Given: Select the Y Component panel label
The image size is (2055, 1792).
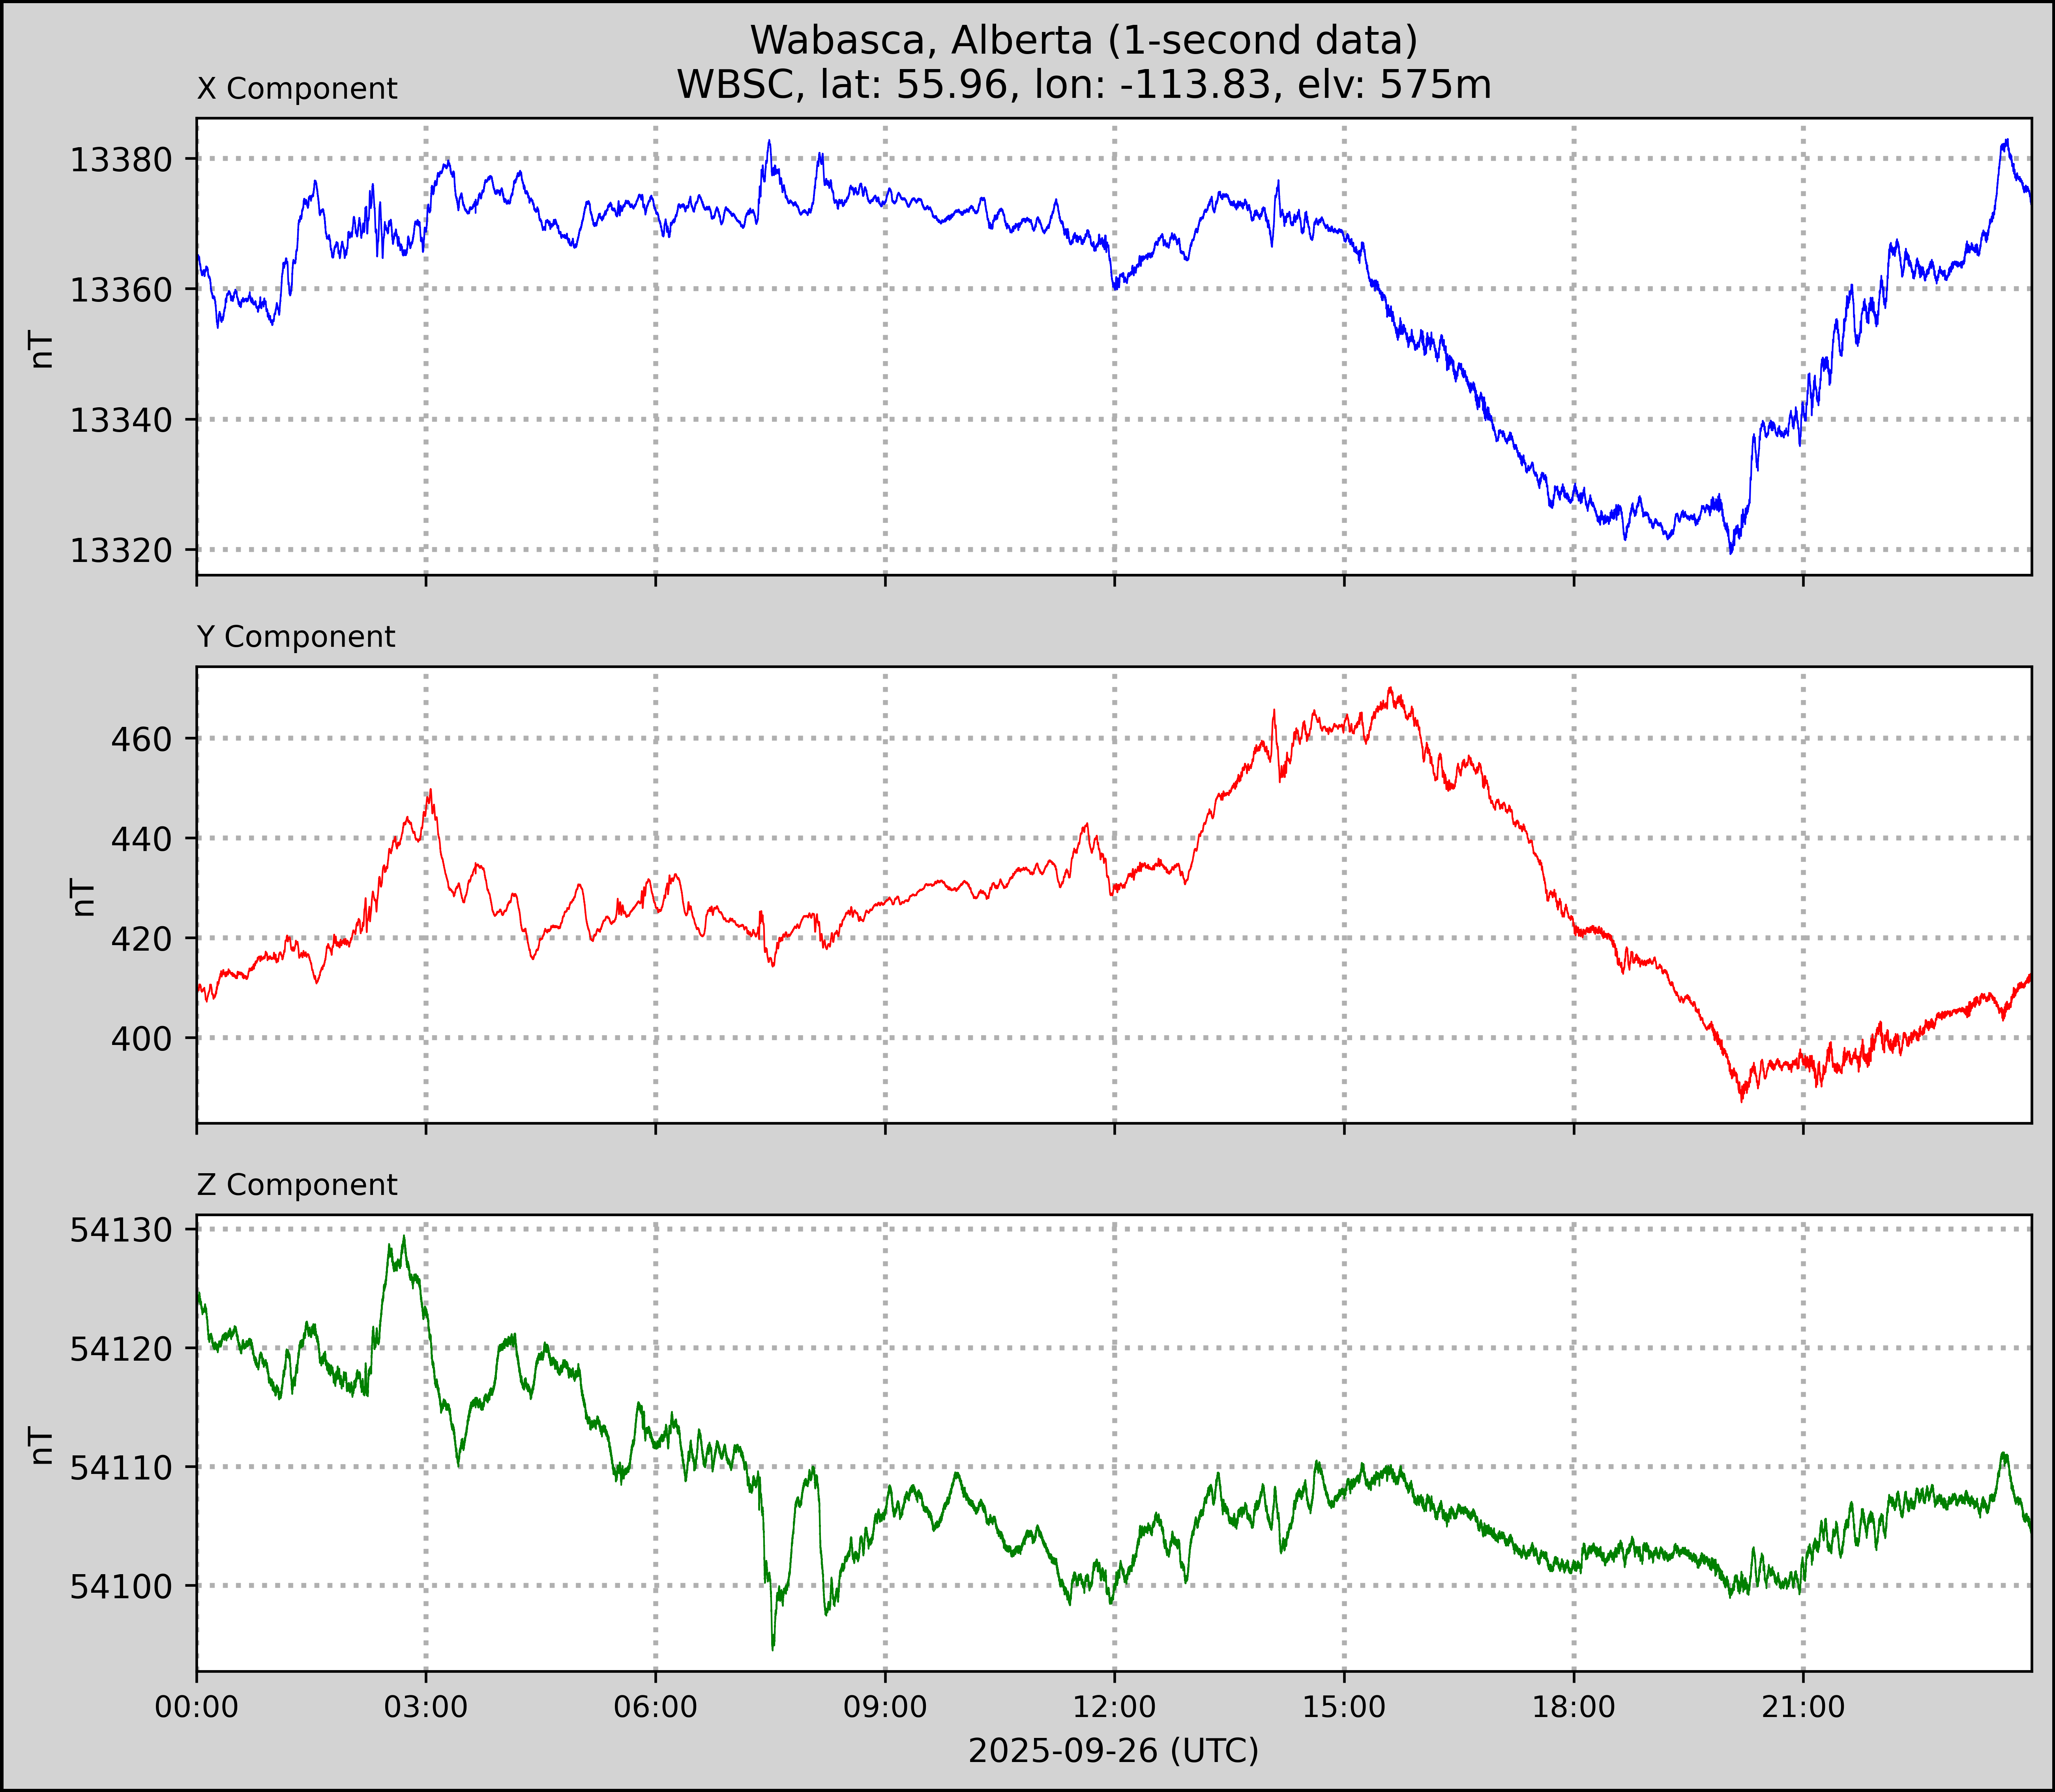Looking at the screenshot, I should [x=296, y=637].
